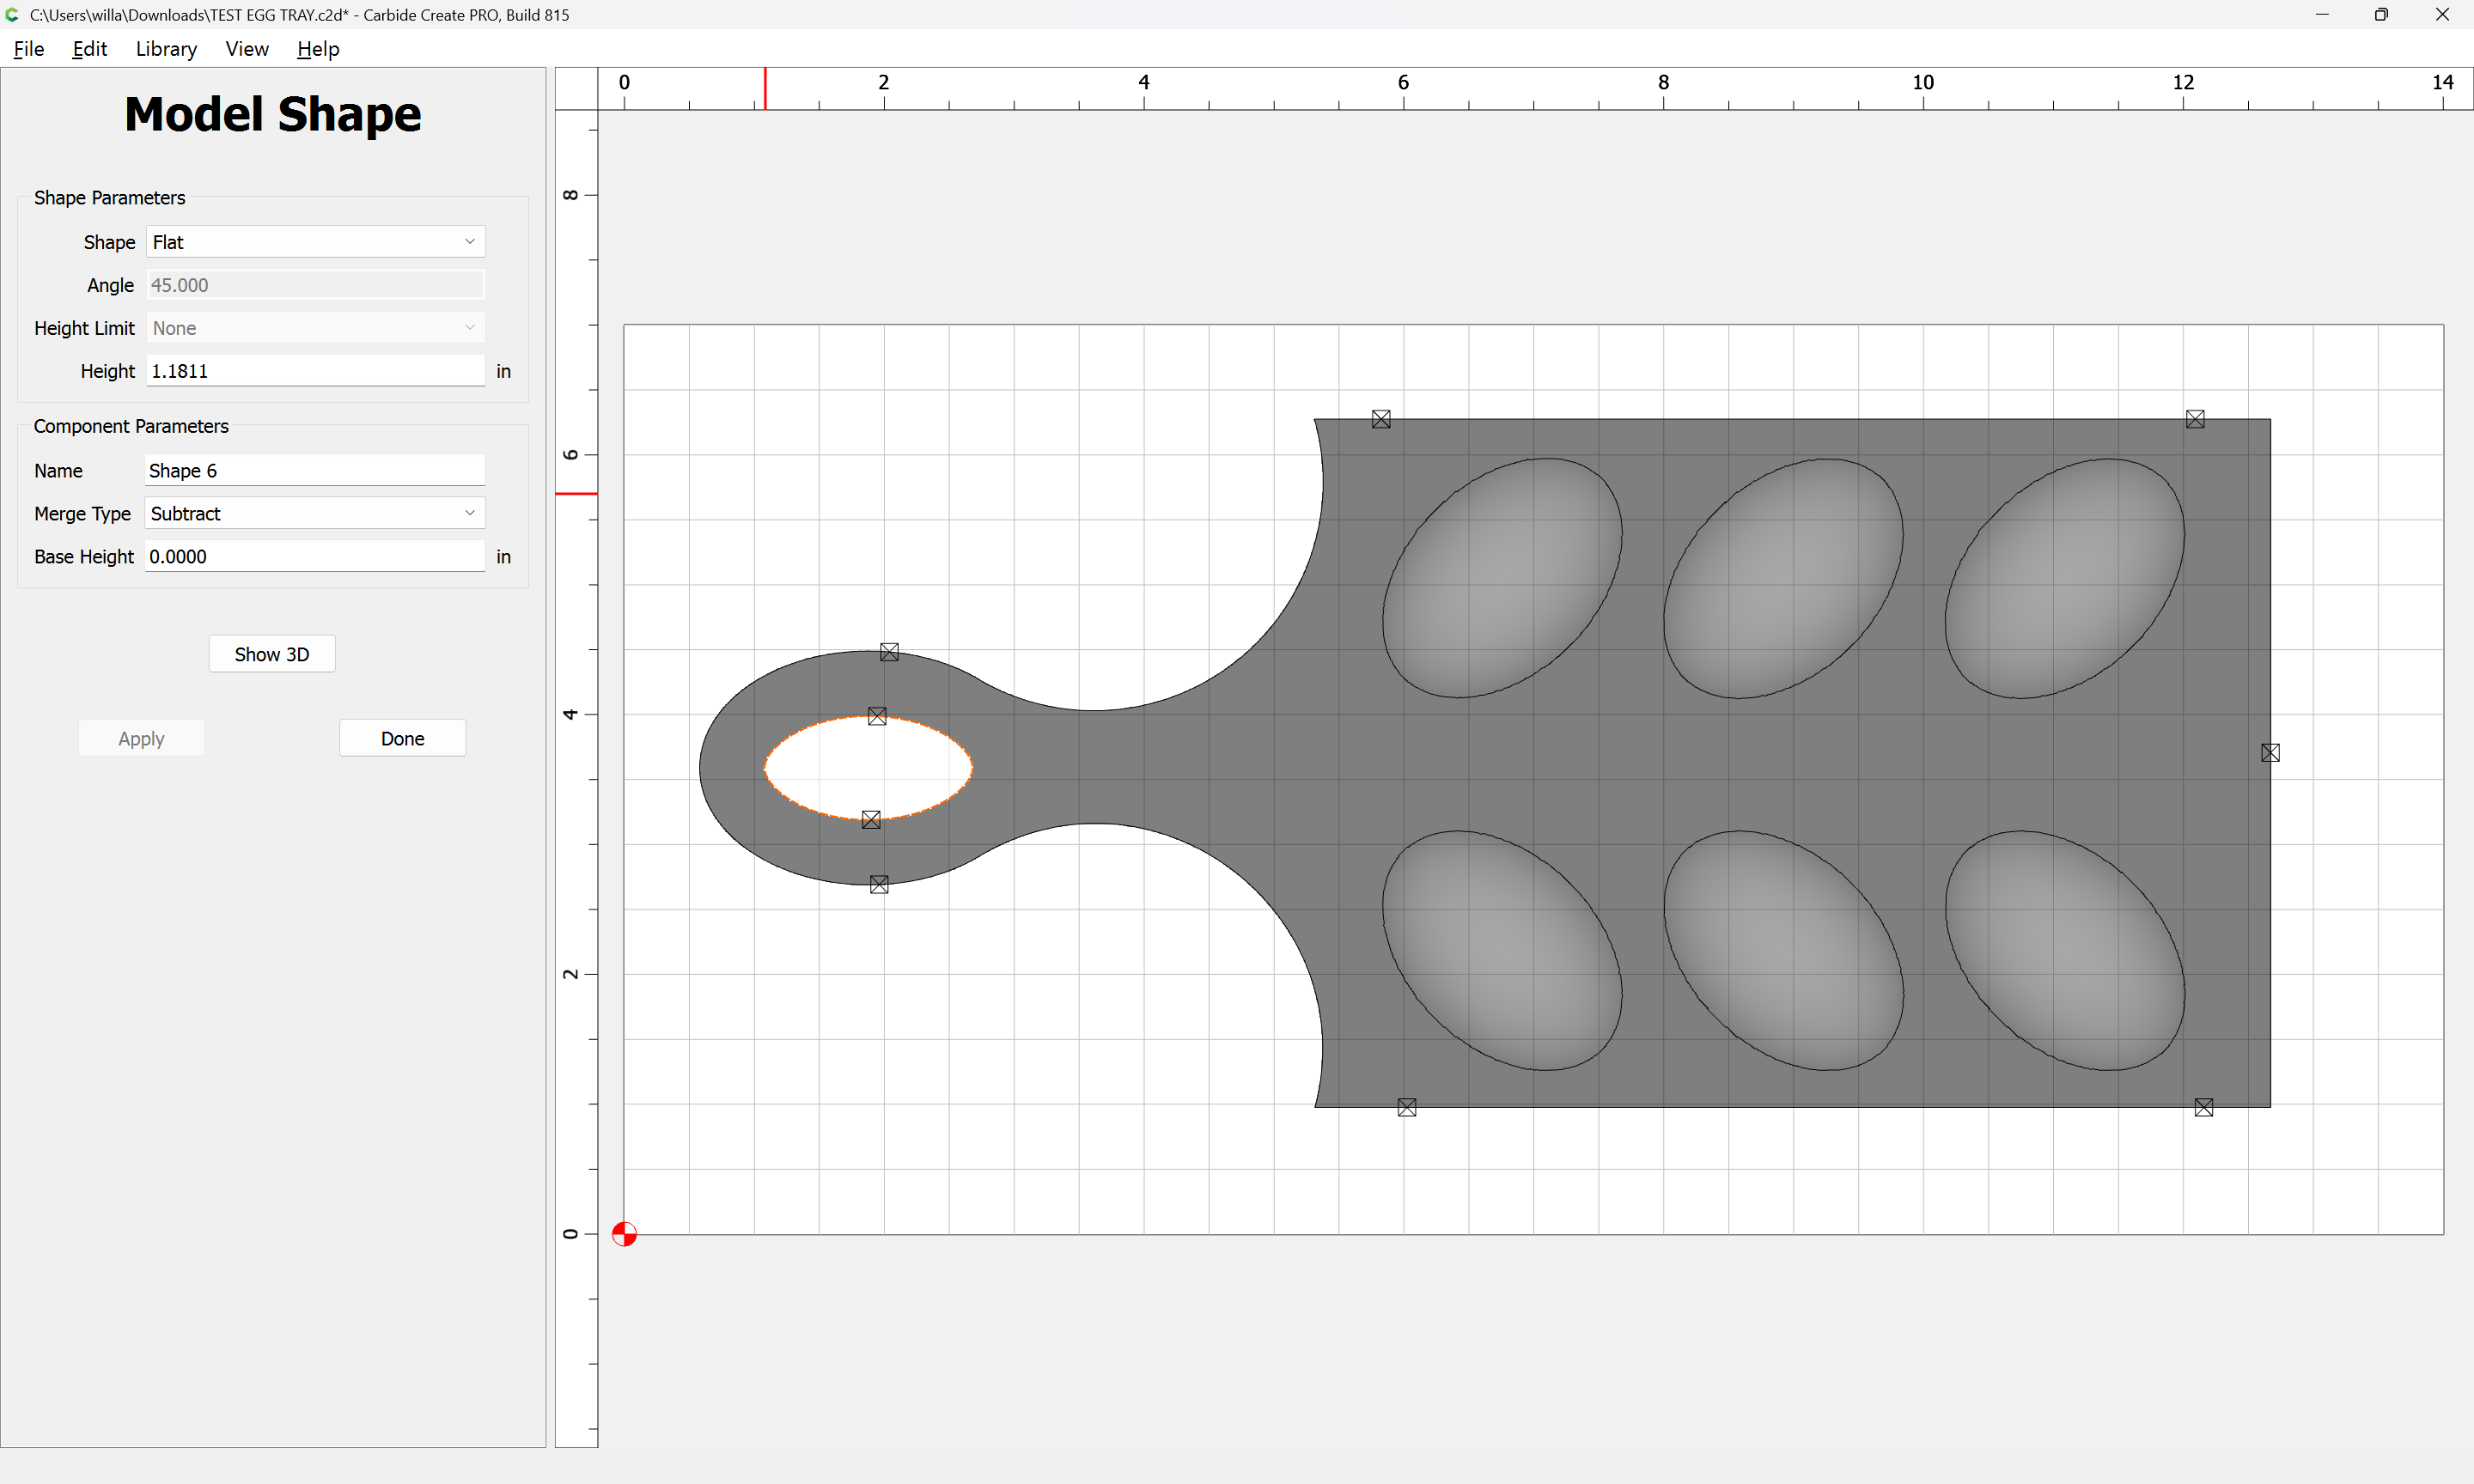2474x1484 pixels.
Task: Click the Show 3D button
Action: click(272, 654)
